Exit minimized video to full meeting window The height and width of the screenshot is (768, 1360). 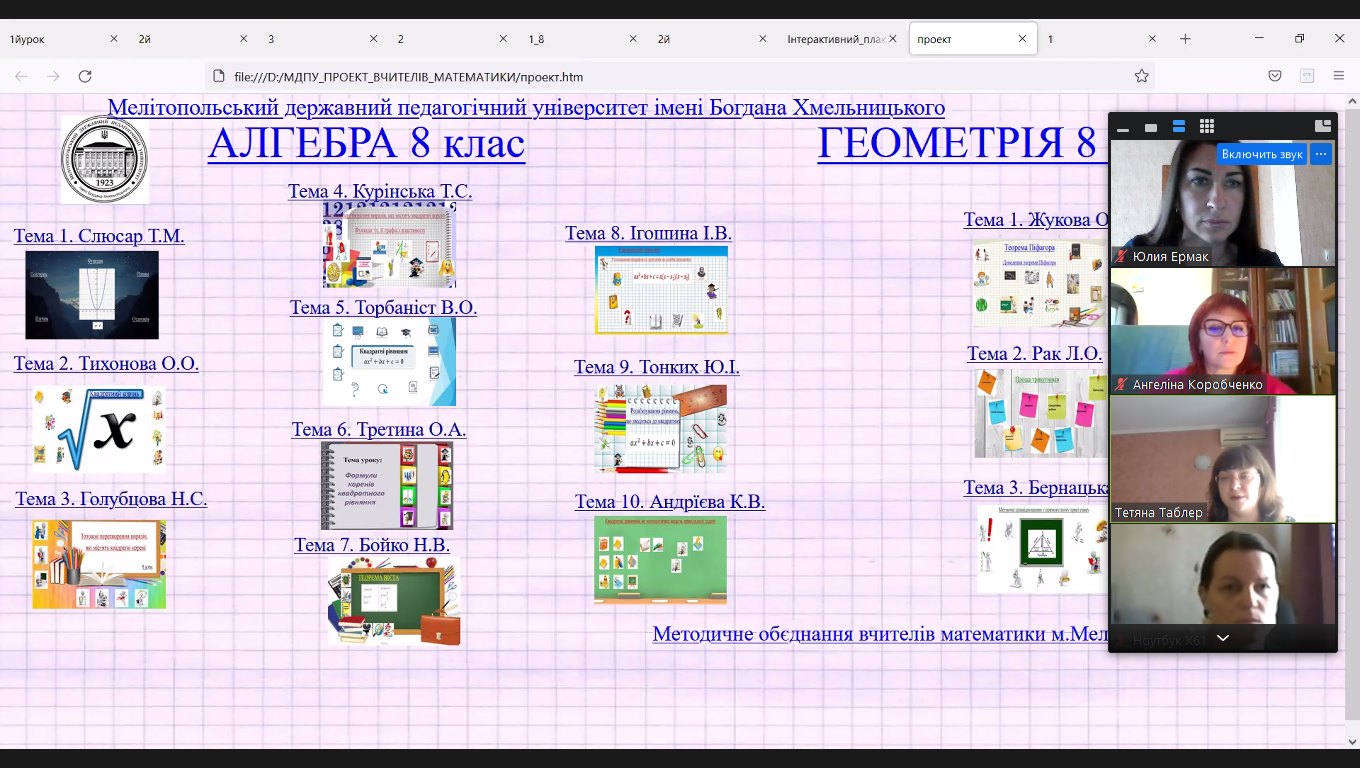(x=1322, y=126)
